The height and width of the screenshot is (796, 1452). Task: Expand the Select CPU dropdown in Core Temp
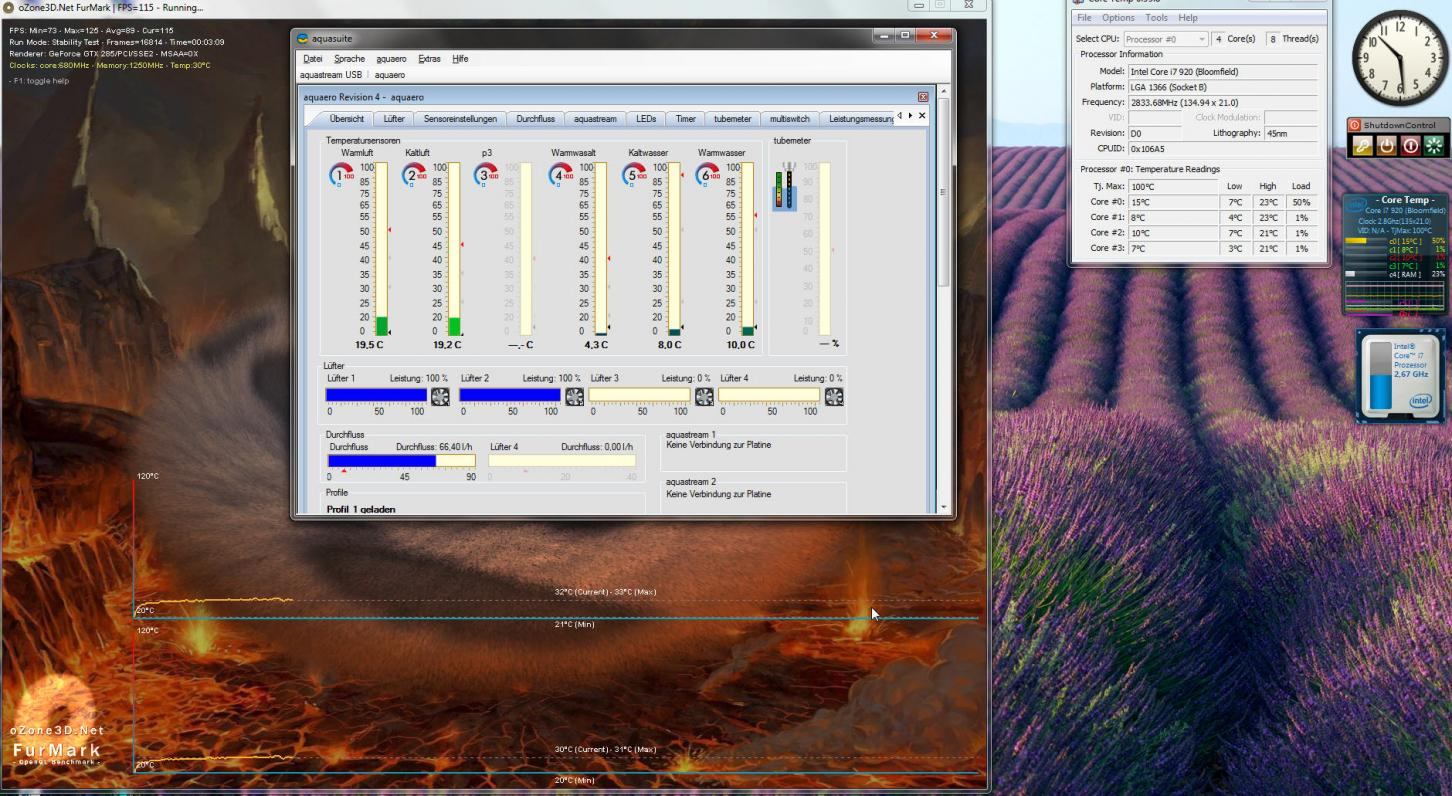(x=1165, y=39)
